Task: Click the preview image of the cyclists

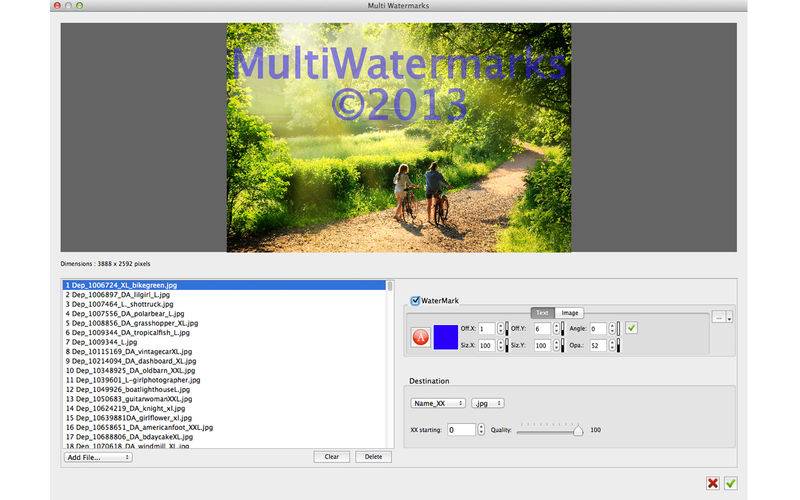Action: pyautogui.click(x=399, y=138)
